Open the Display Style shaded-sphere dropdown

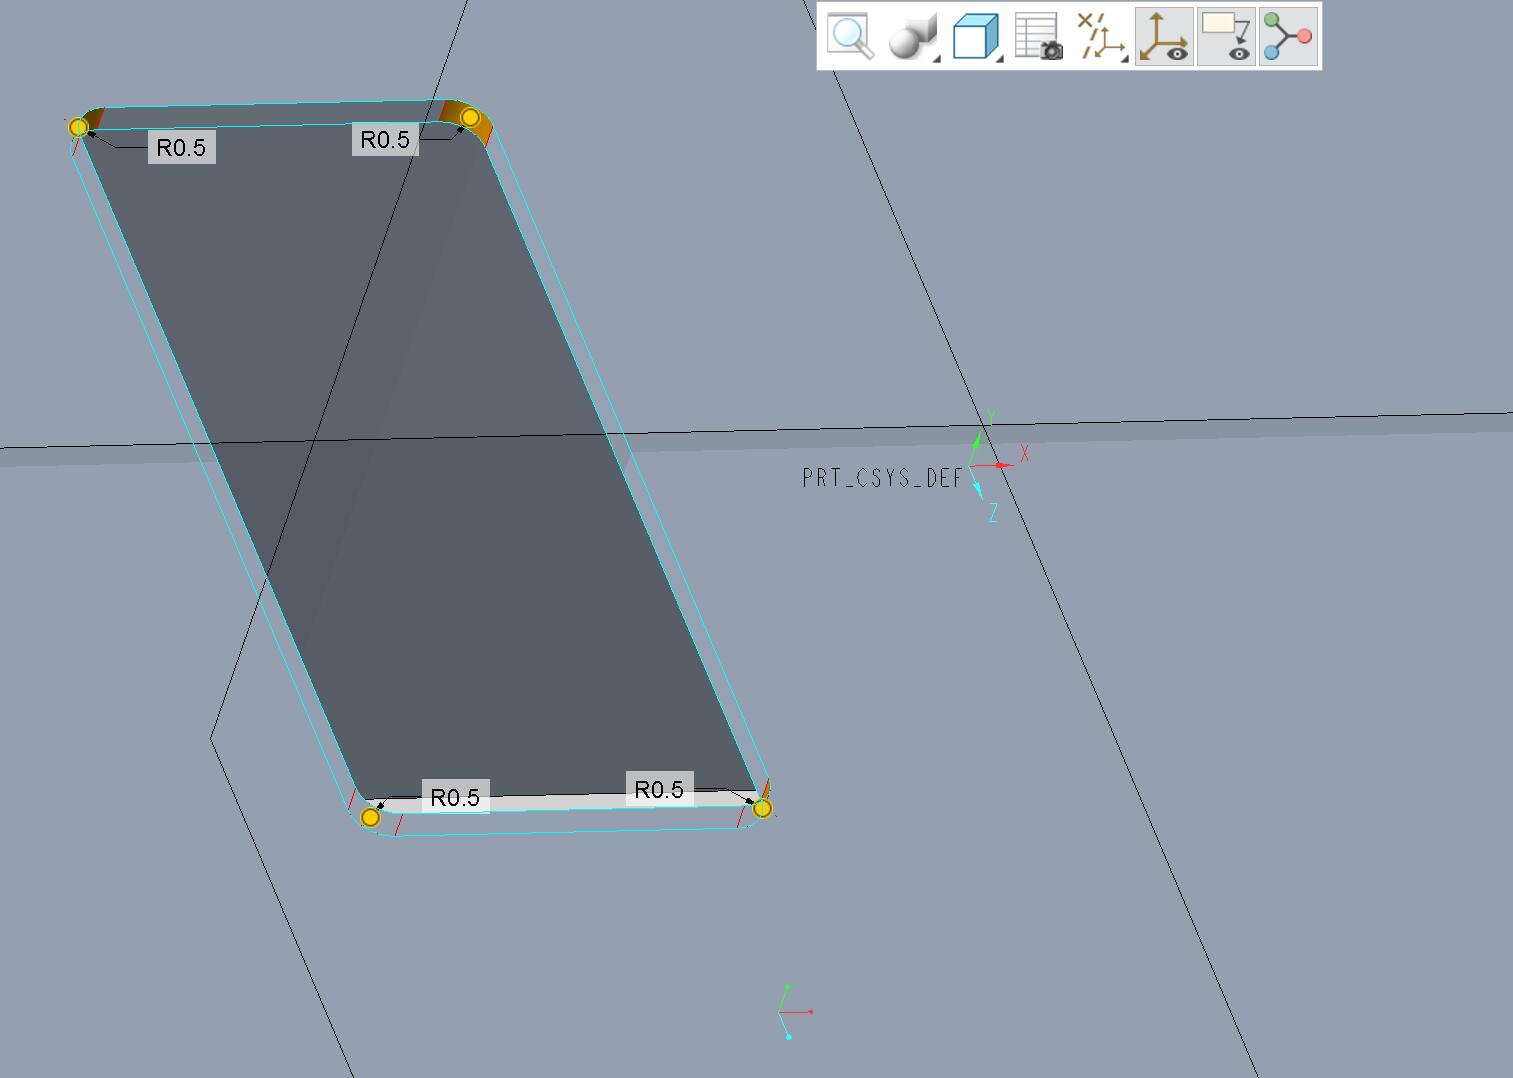tap(914, 37)
